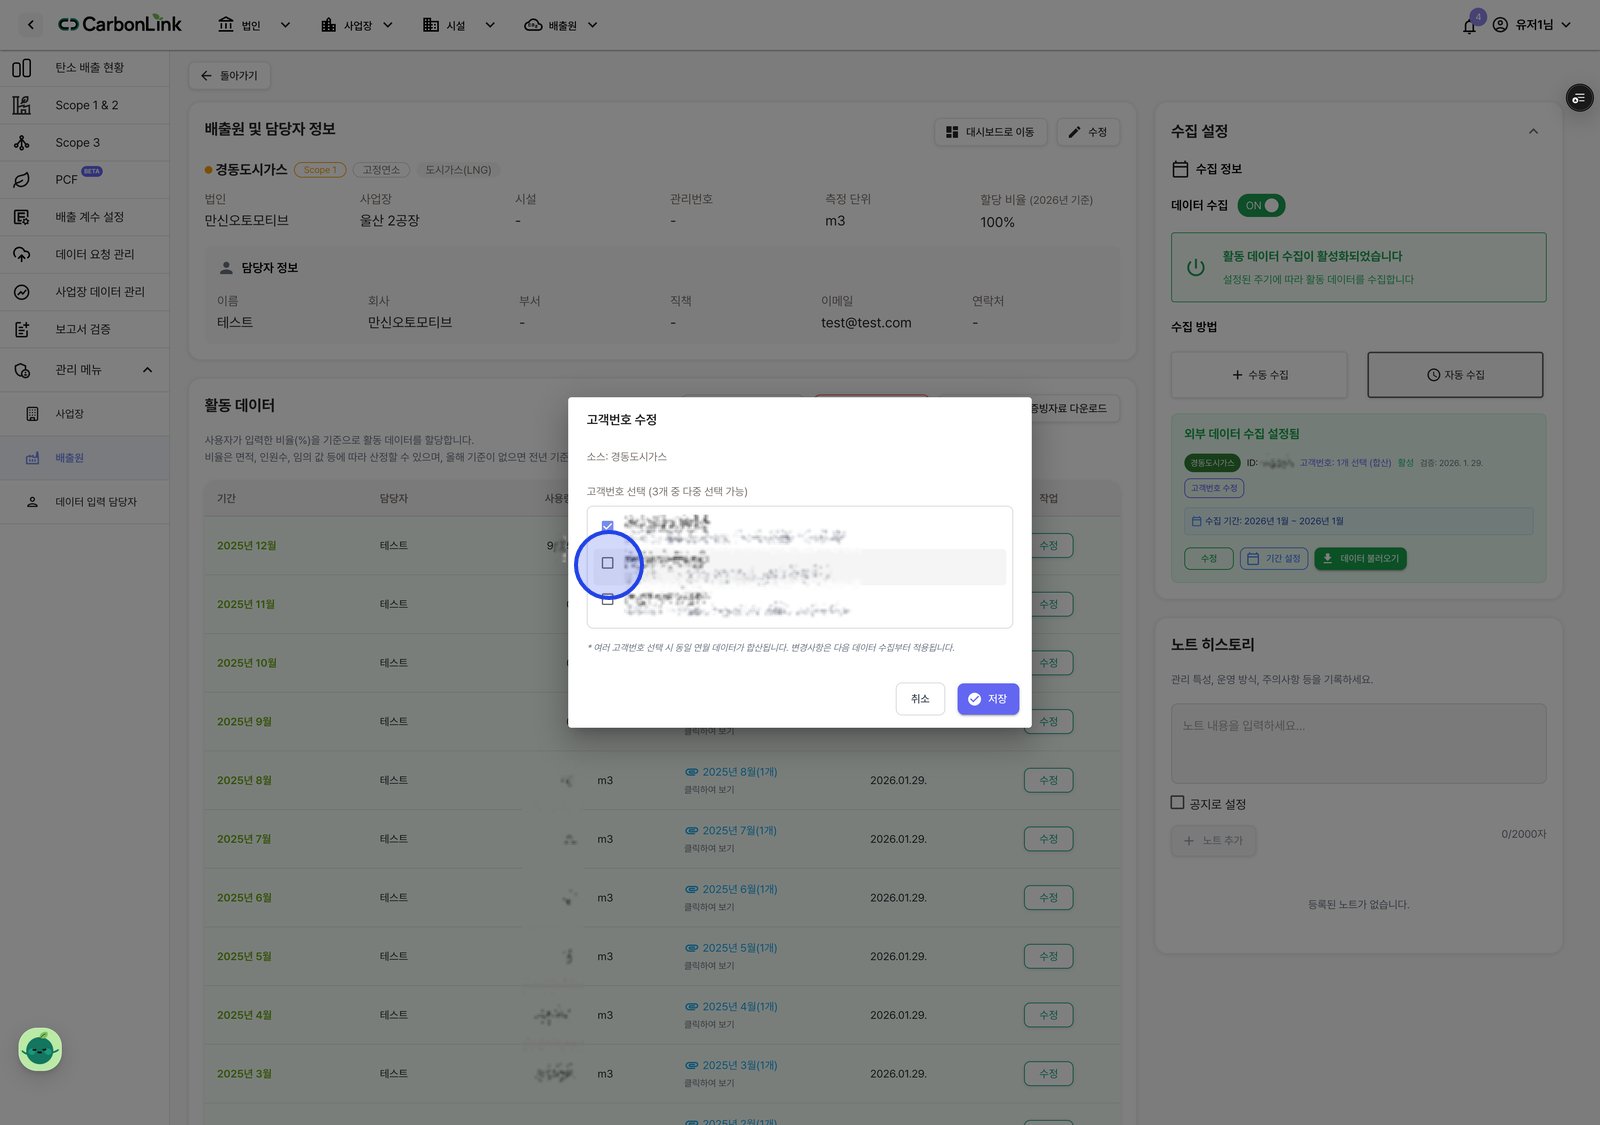The image size is (1600, 1125).
Task: Open 보고서 검증 sidebar item
Action: click(84, 329)
